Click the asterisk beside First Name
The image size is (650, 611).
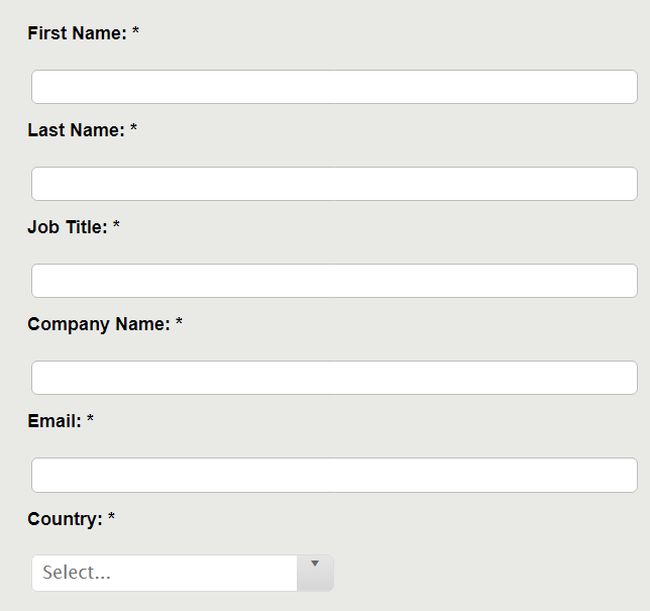[x=136, y=32]
